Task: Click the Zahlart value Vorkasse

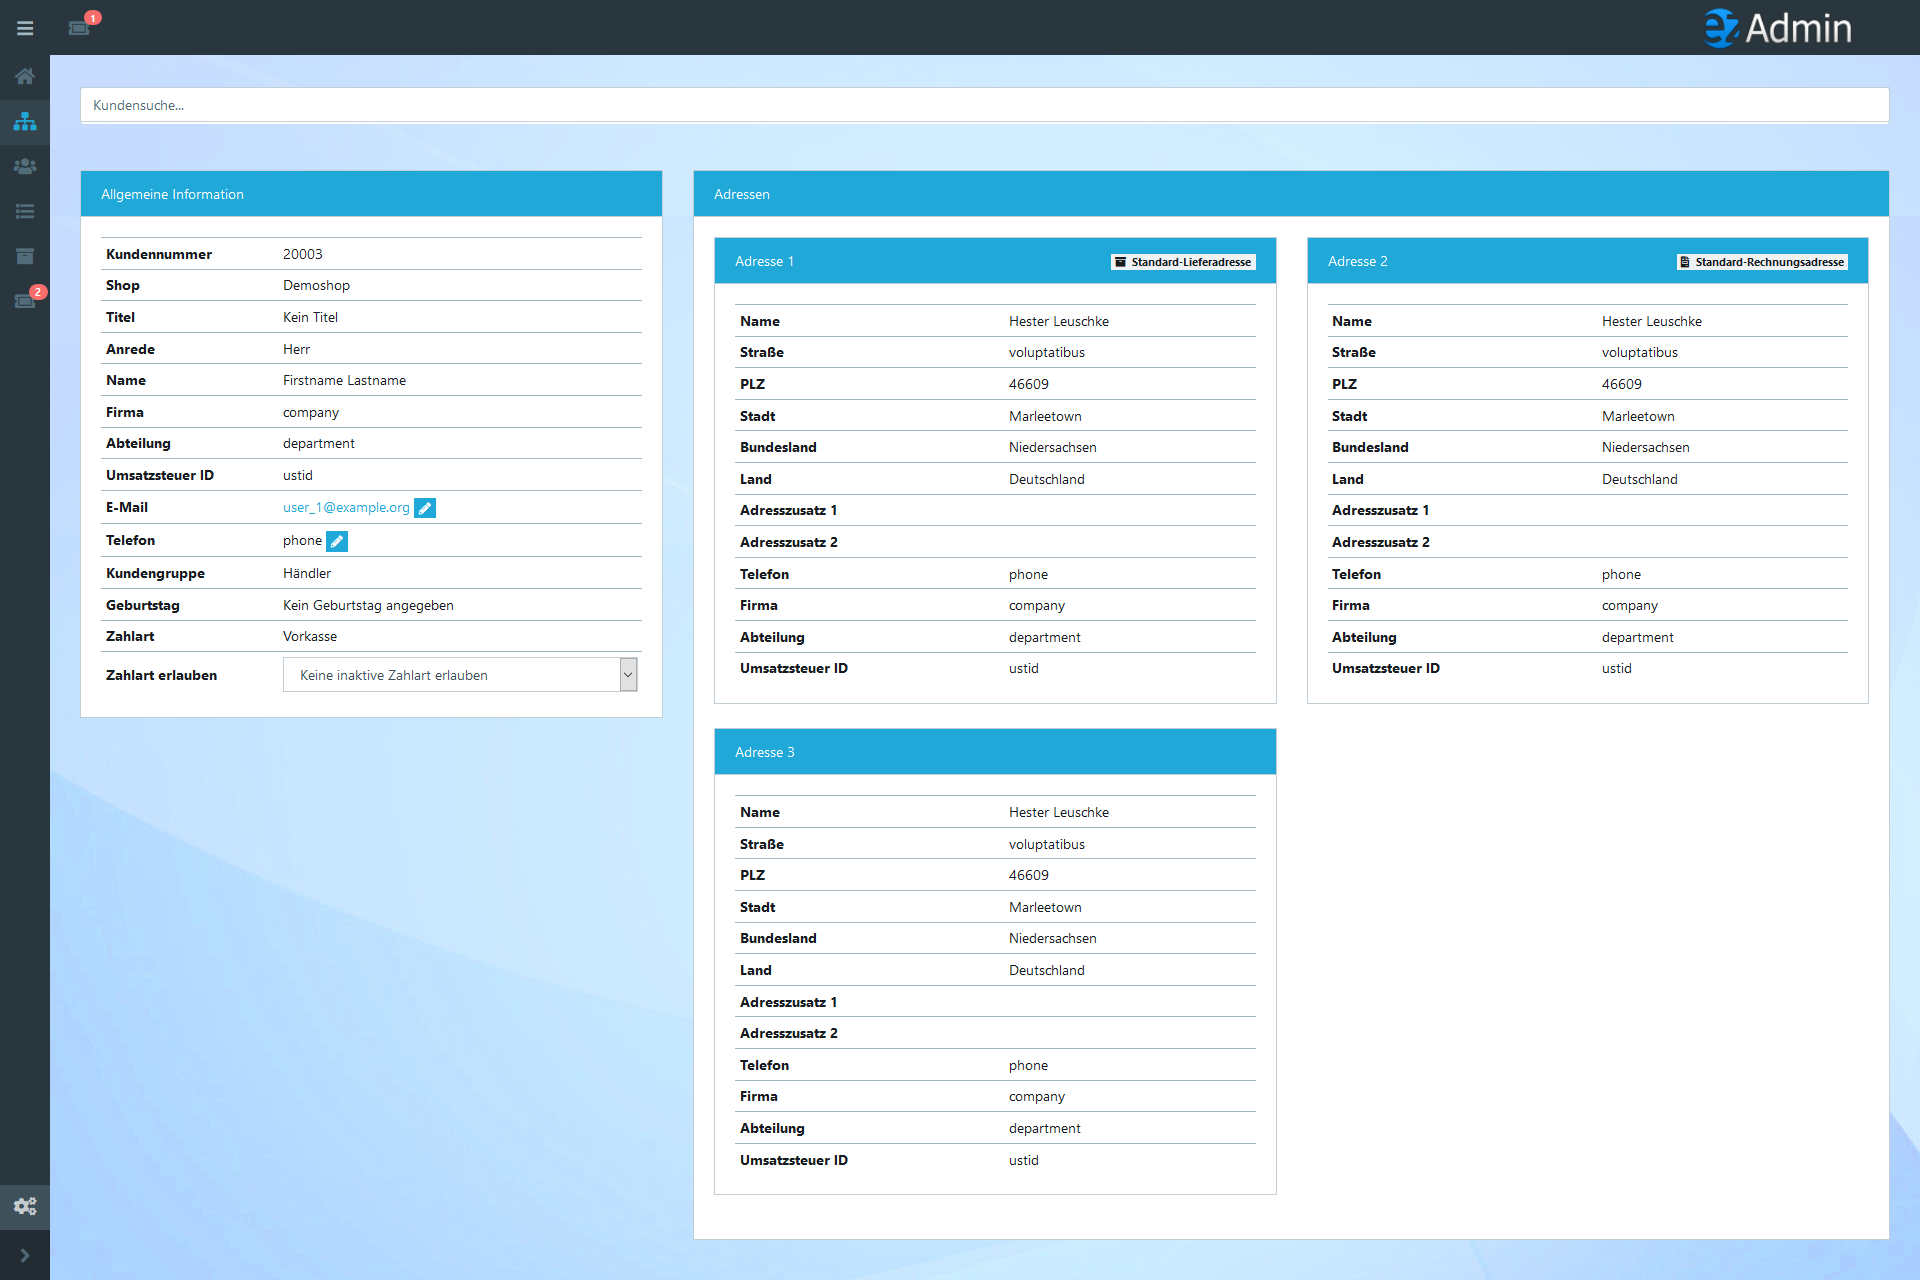Action: (x=310, y=636)
